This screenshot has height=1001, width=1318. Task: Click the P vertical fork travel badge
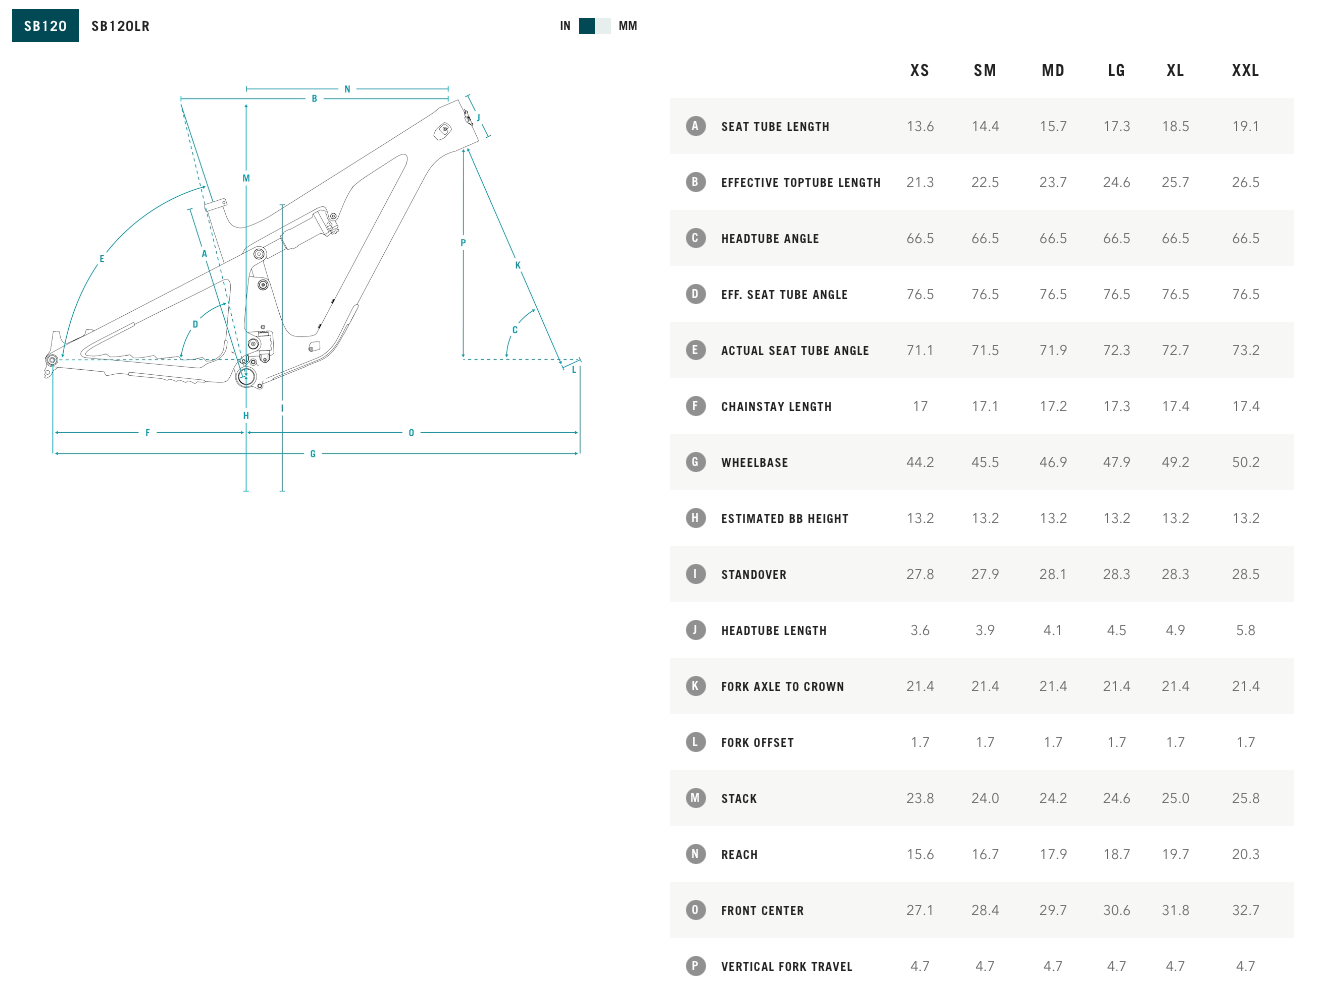point(695,966)
